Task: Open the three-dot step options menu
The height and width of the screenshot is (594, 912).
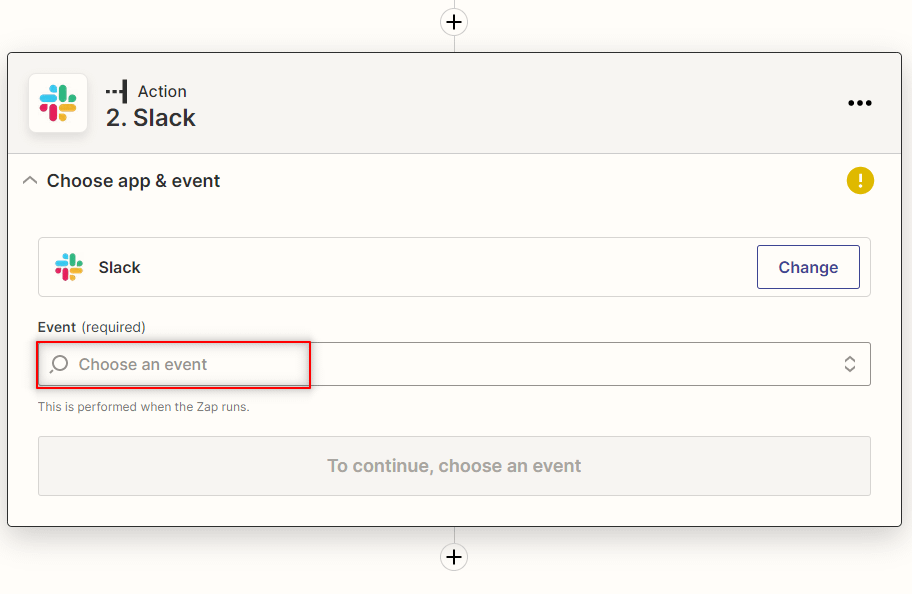Action: coord(860,103)
